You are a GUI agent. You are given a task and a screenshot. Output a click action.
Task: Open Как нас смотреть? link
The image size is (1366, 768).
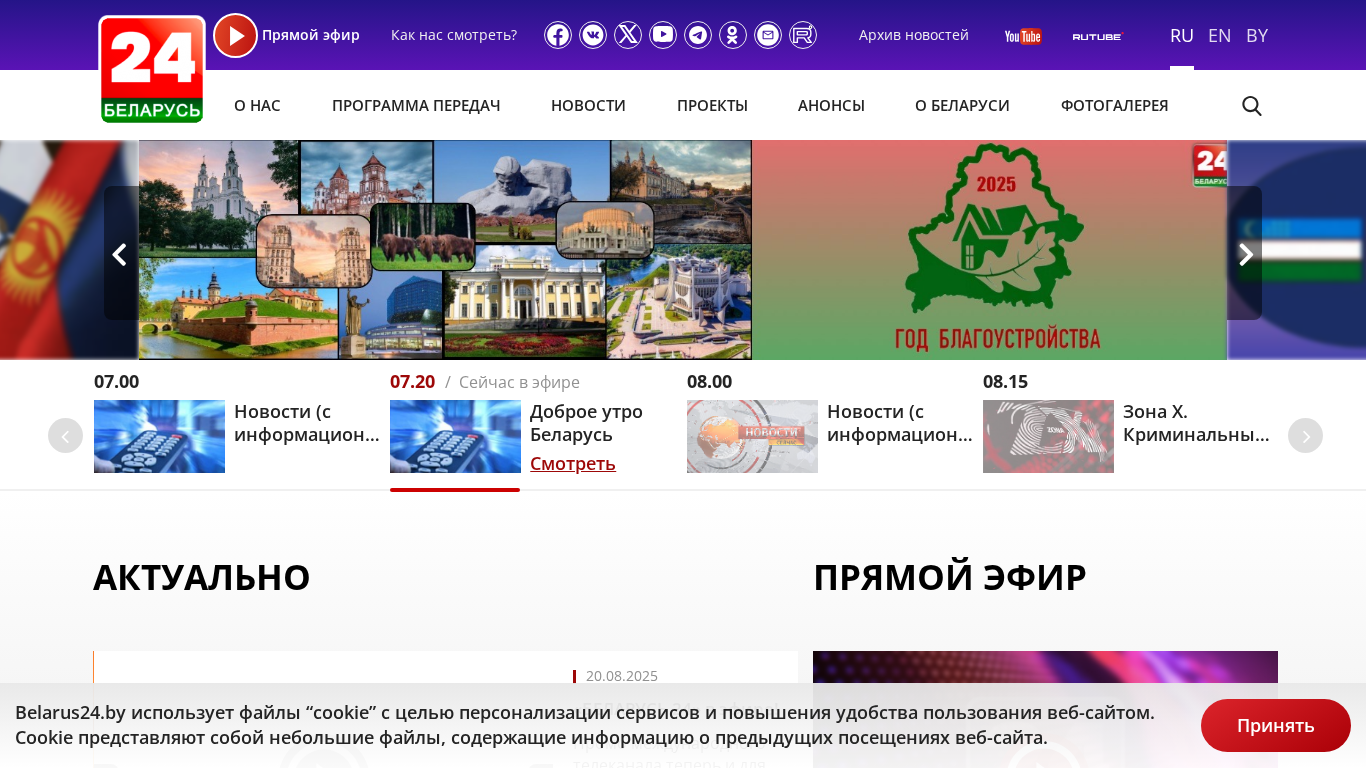pos(454,35)
